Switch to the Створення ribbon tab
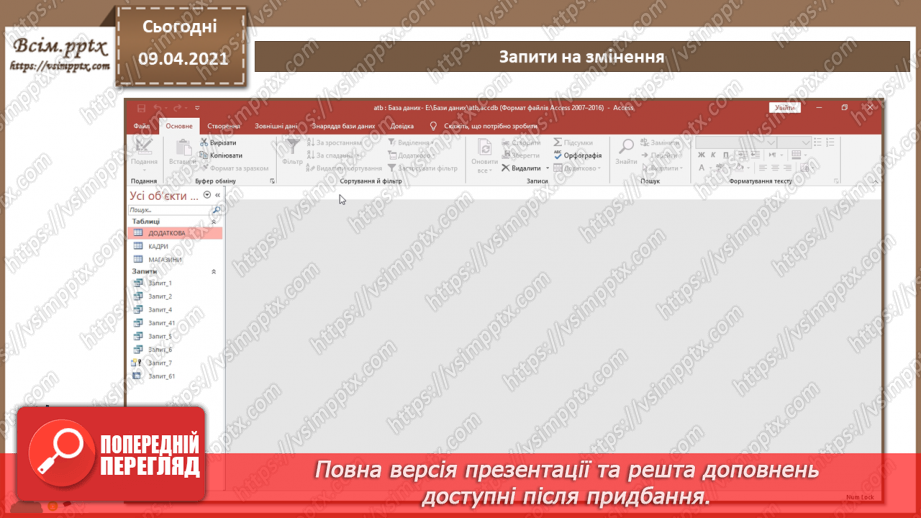921x518 pixels. point(223,126)
